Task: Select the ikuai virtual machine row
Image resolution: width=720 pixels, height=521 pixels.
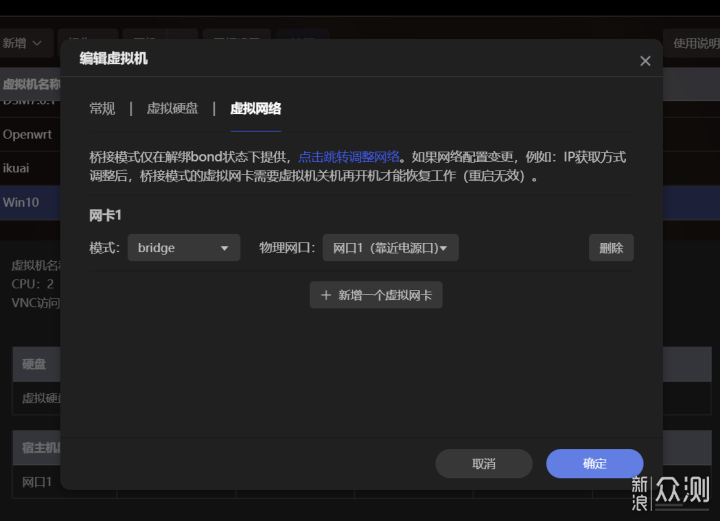Action: pos(20,167)
